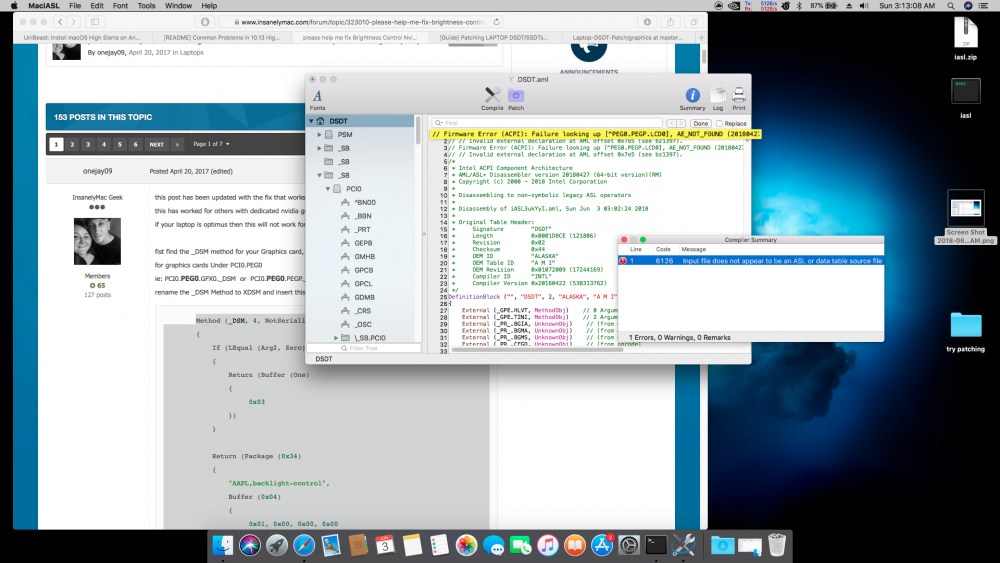This screenshot has height=563, width=1000.
Task: Open the Fonts panel in MaciASL toolbar
Action: [317, 99]
